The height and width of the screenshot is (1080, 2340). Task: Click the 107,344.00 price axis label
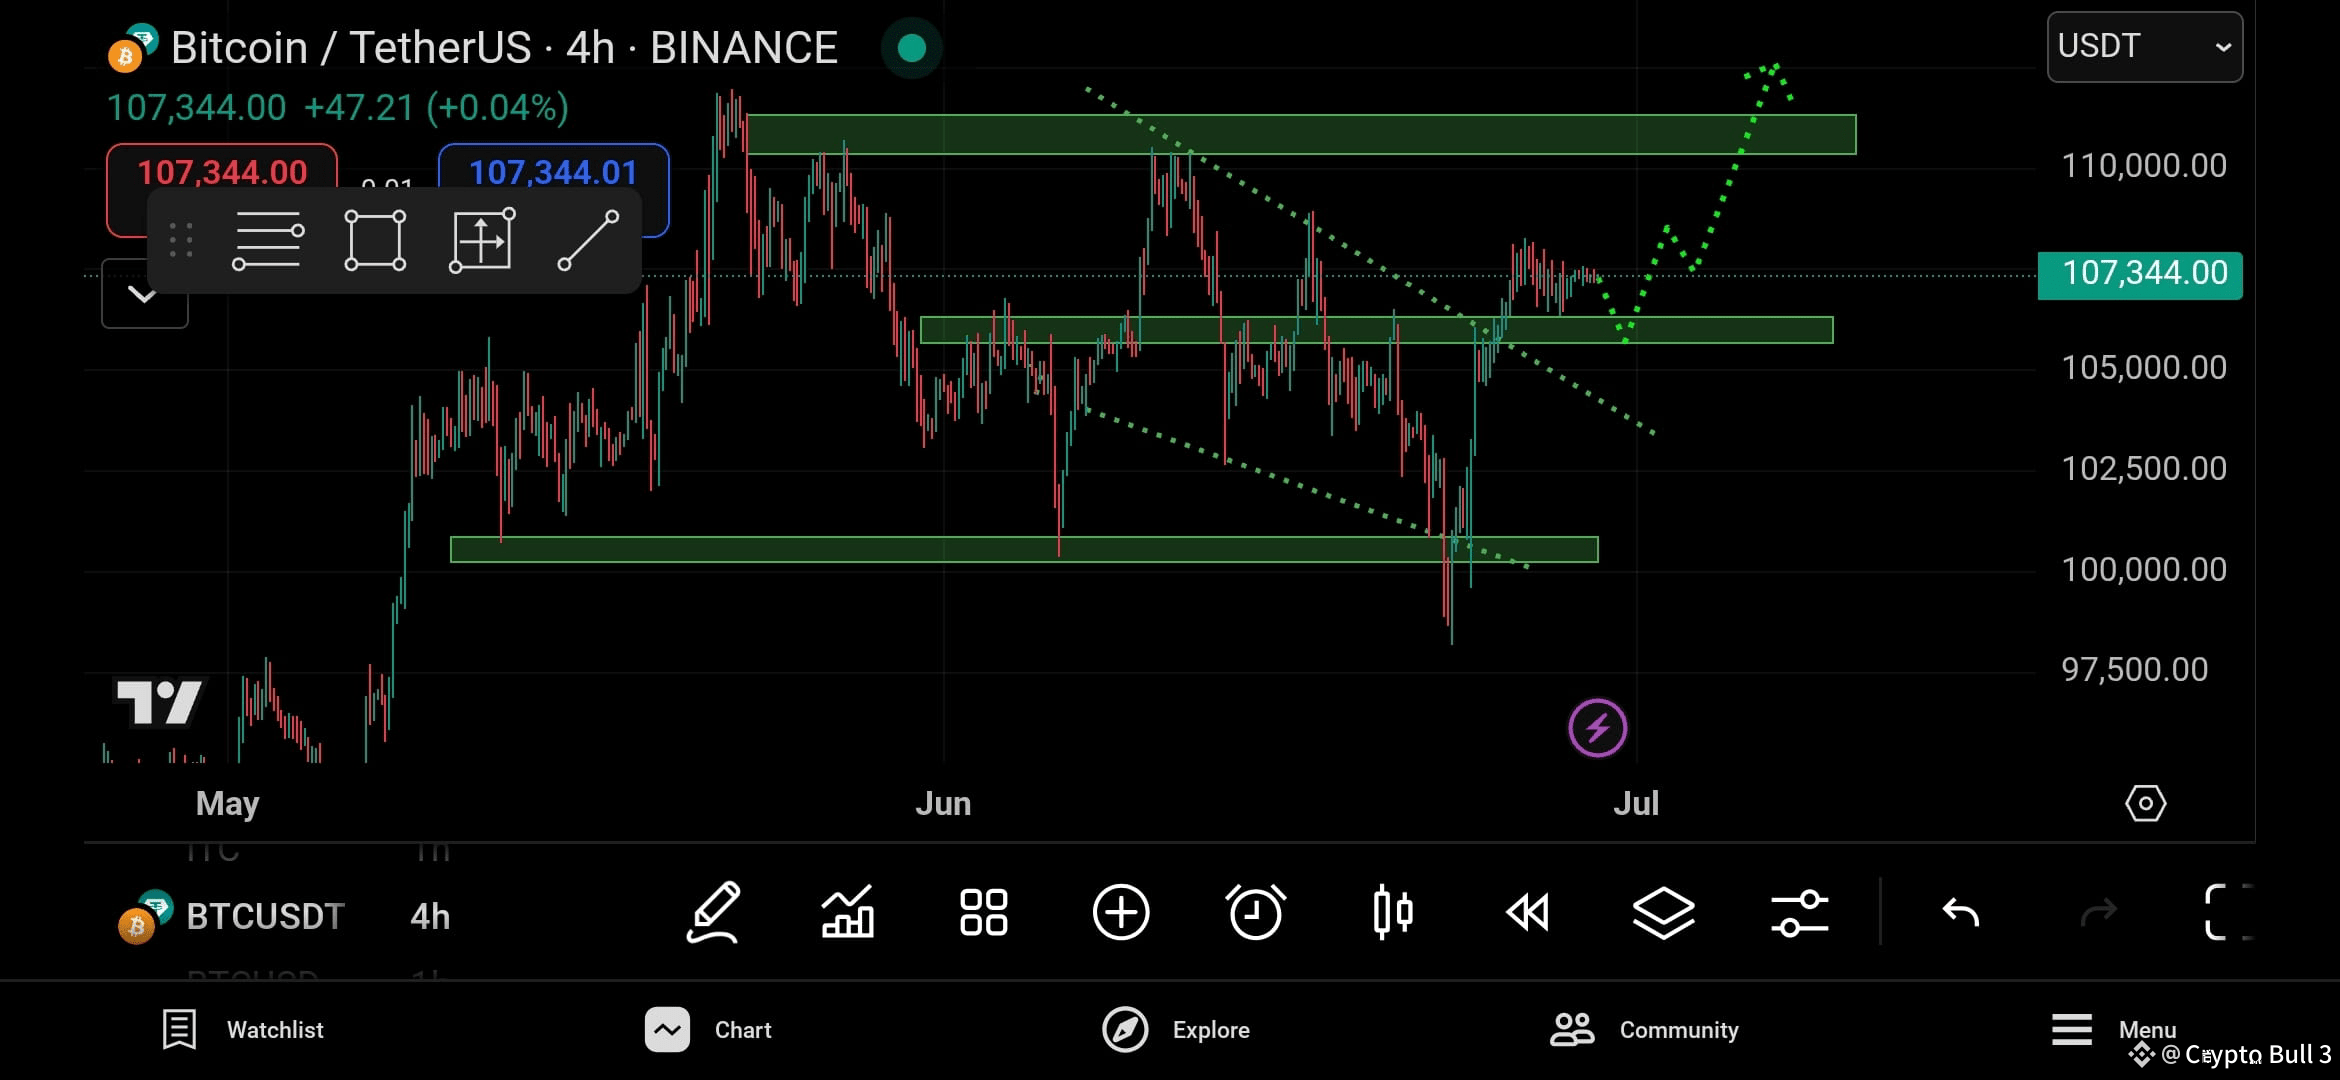(x=2140, y=273)
